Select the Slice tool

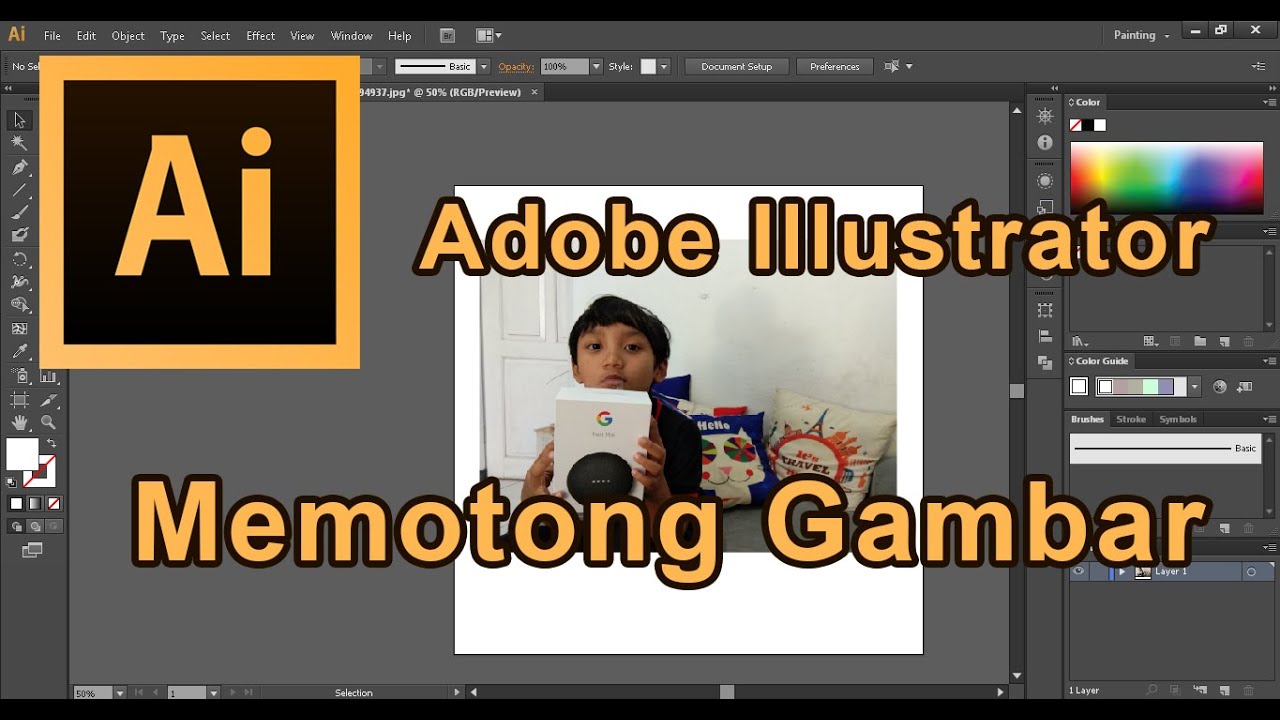click(48, 400)
